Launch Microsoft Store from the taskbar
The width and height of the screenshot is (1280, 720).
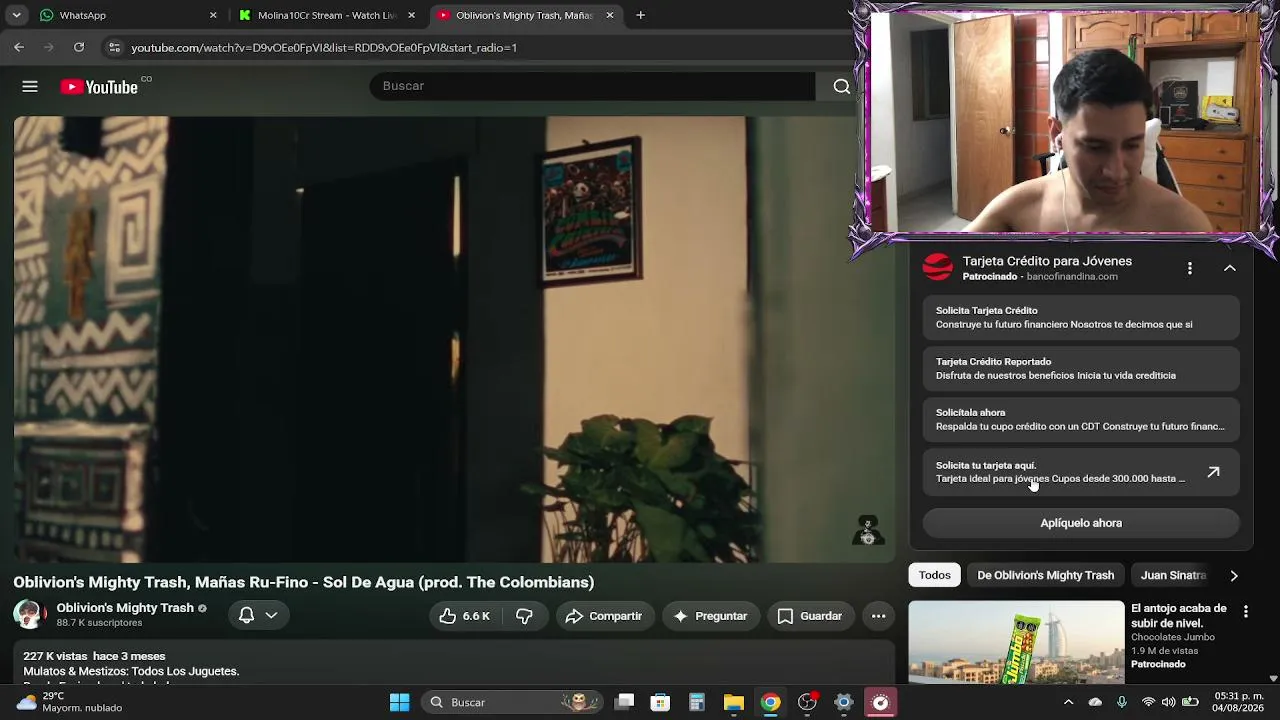(660, 702)
